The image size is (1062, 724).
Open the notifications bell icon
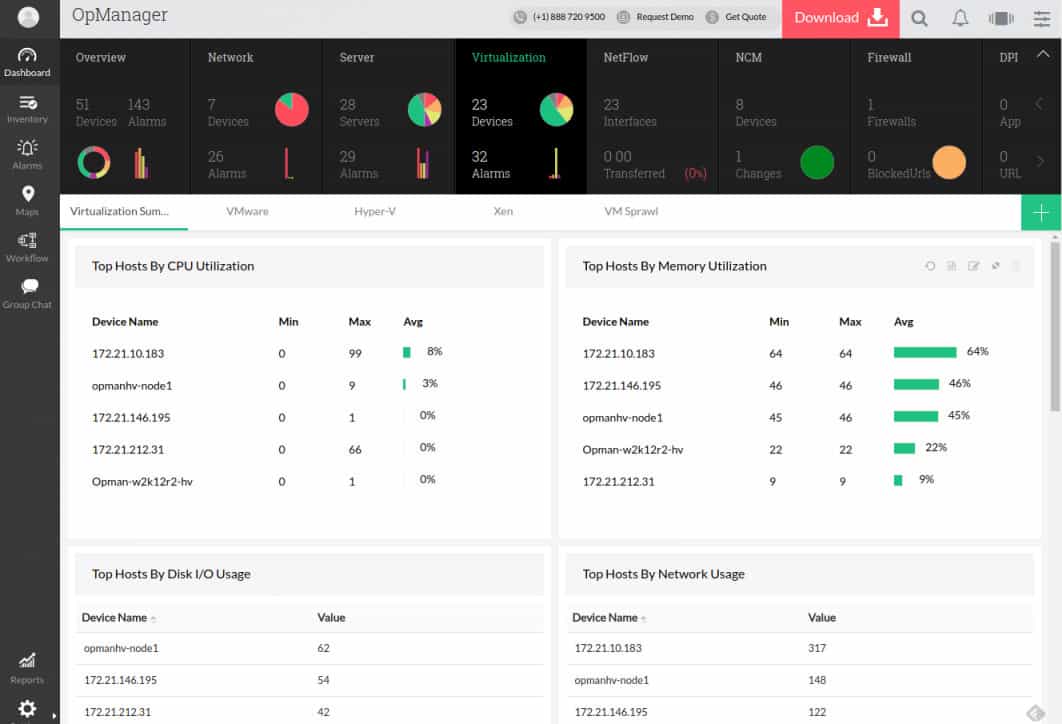tap(960, 18)
